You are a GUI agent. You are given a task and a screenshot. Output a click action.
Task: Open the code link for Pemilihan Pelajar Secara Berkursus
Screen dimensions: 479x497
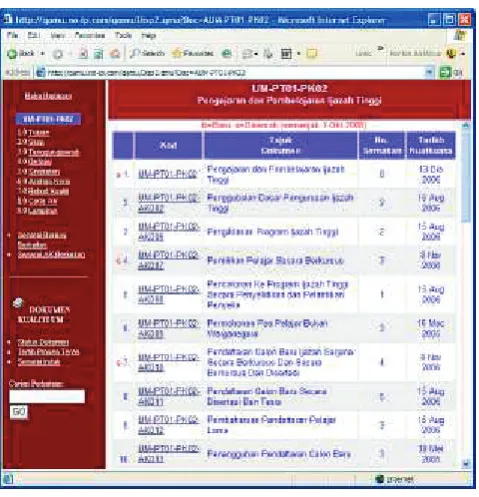point(169,260)
